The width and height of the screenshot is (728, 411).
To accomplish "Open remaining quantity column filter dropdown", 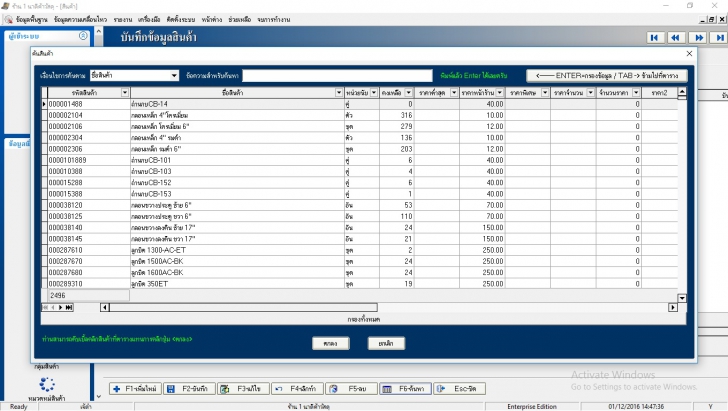I will click(409, 92).
